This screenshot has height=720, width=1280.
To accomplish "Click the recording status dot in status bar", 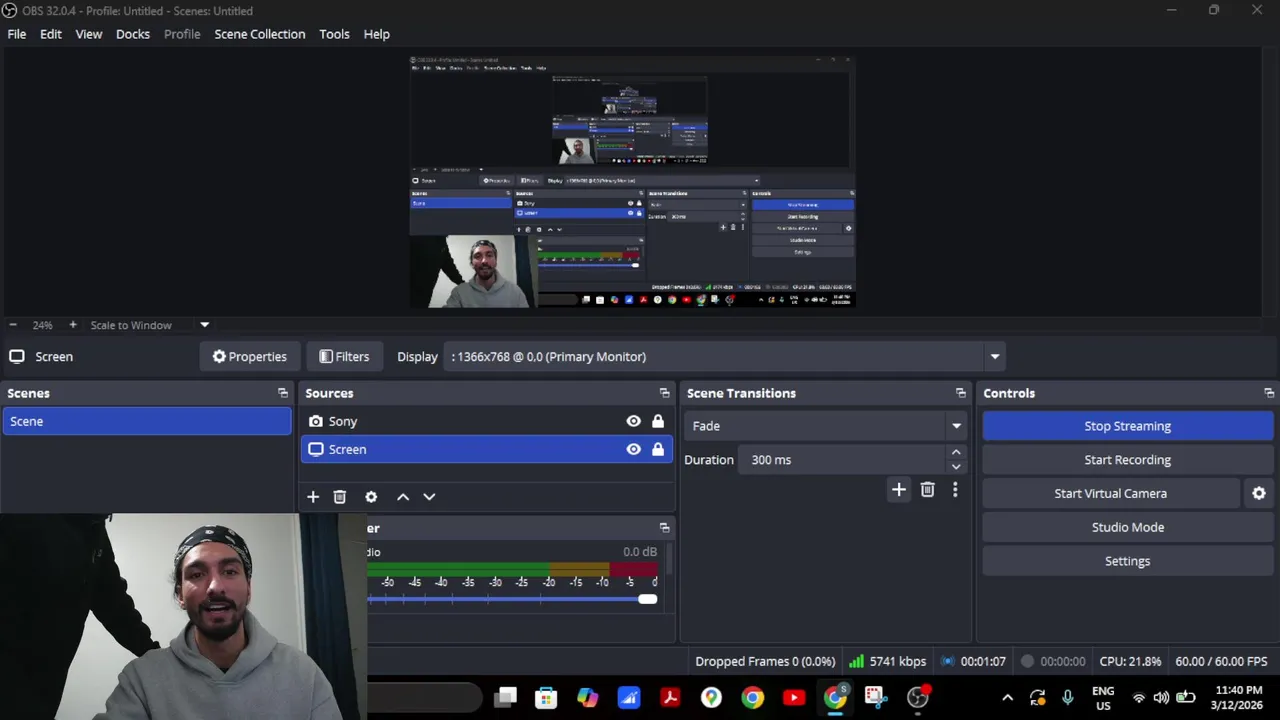I will point(1027,661).
